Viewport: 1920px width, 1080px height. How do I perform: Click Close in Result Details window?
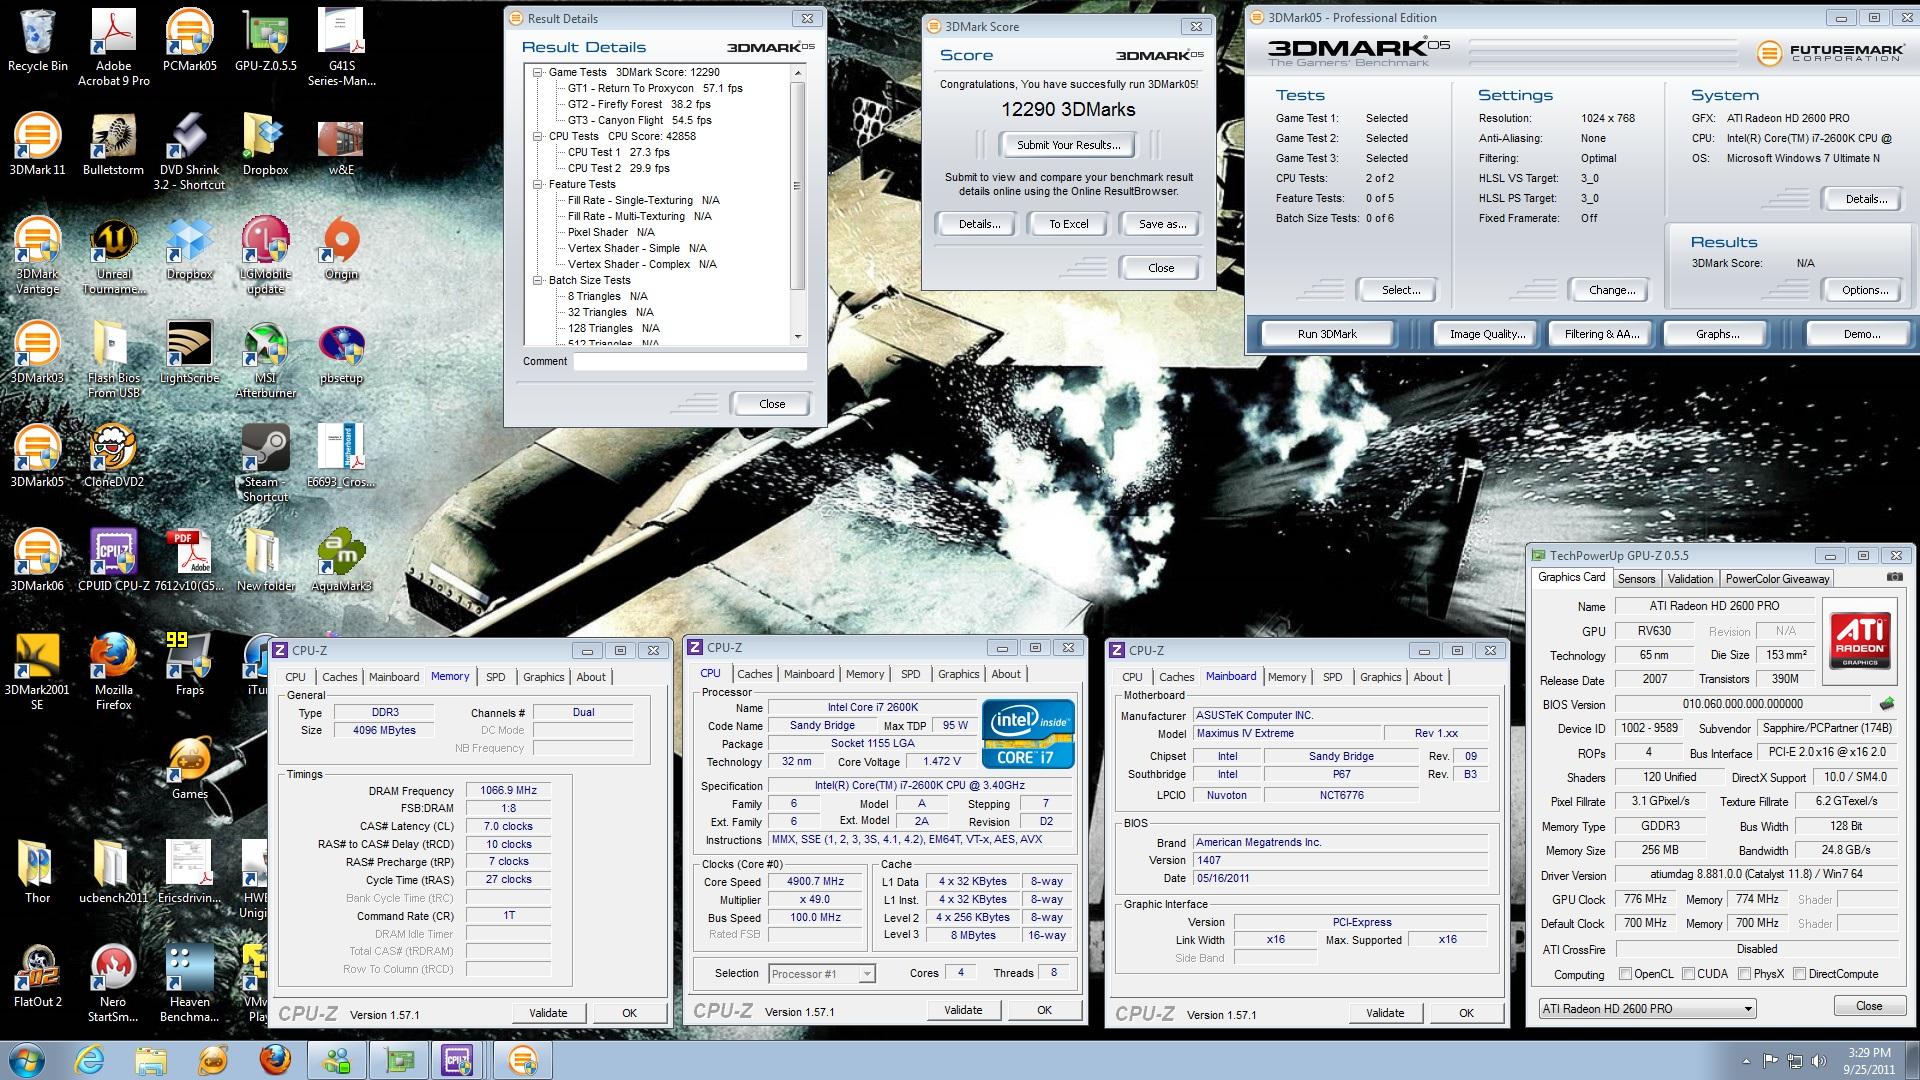772,404
